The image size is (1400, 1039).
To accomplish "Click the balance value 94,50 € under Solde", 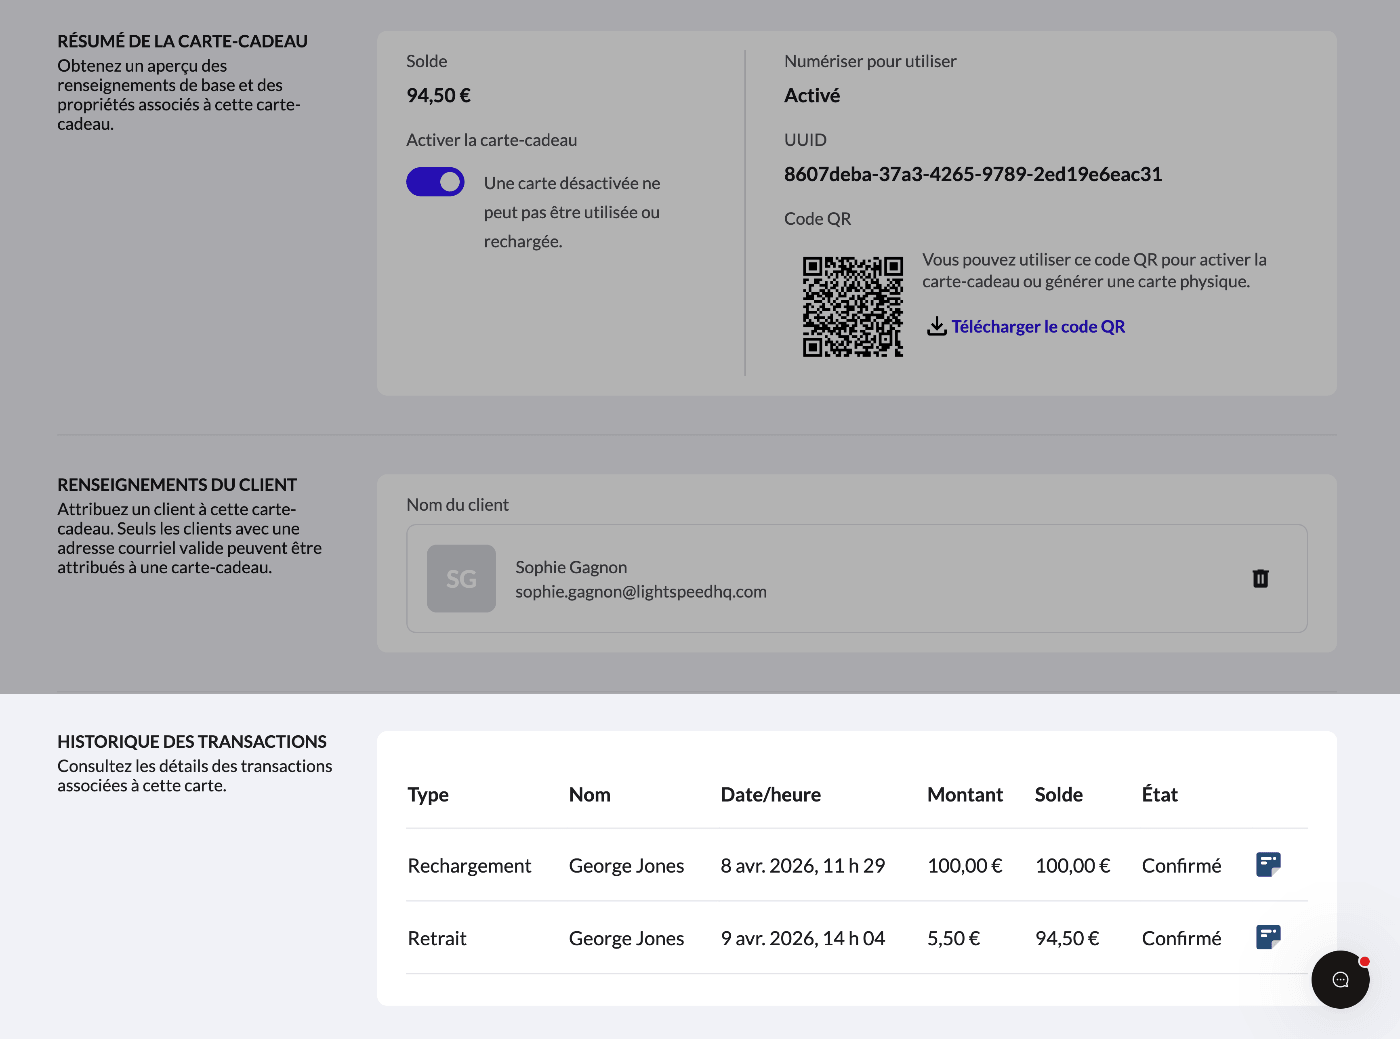I will pyautogui.click(x=438, y=95).
